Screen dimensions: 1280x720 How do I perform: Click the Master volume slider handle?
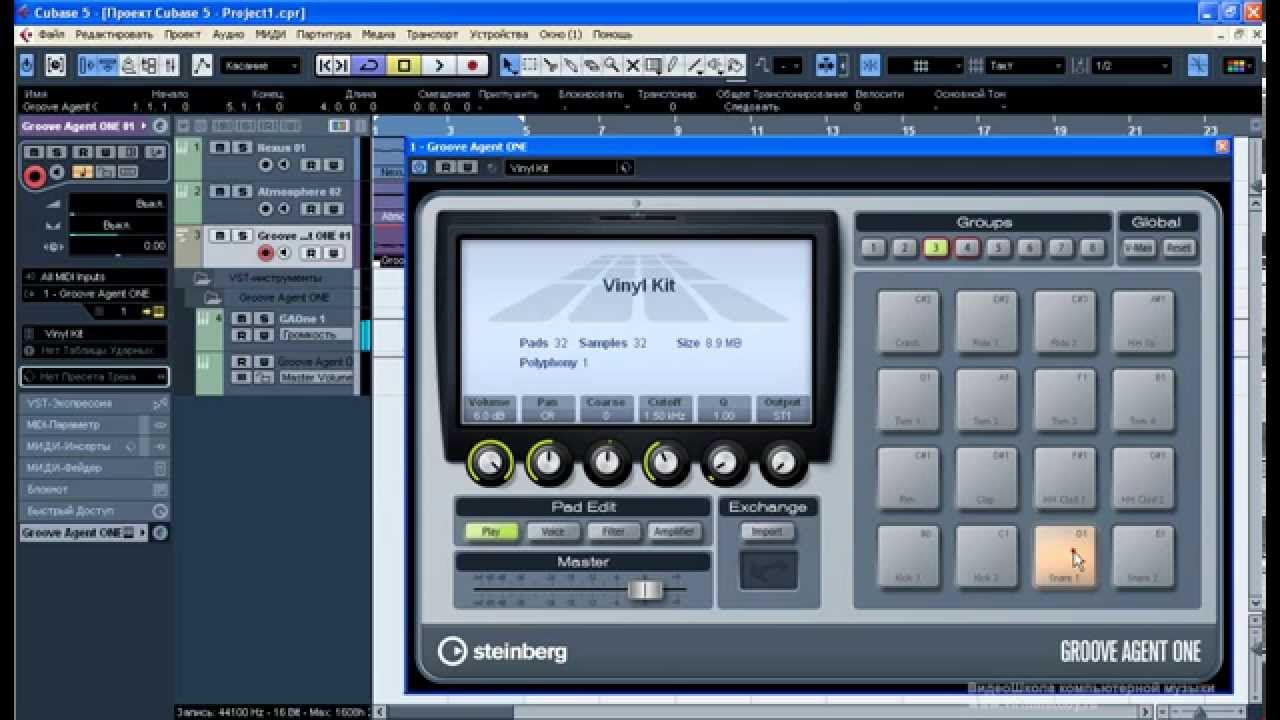[645, 590]
